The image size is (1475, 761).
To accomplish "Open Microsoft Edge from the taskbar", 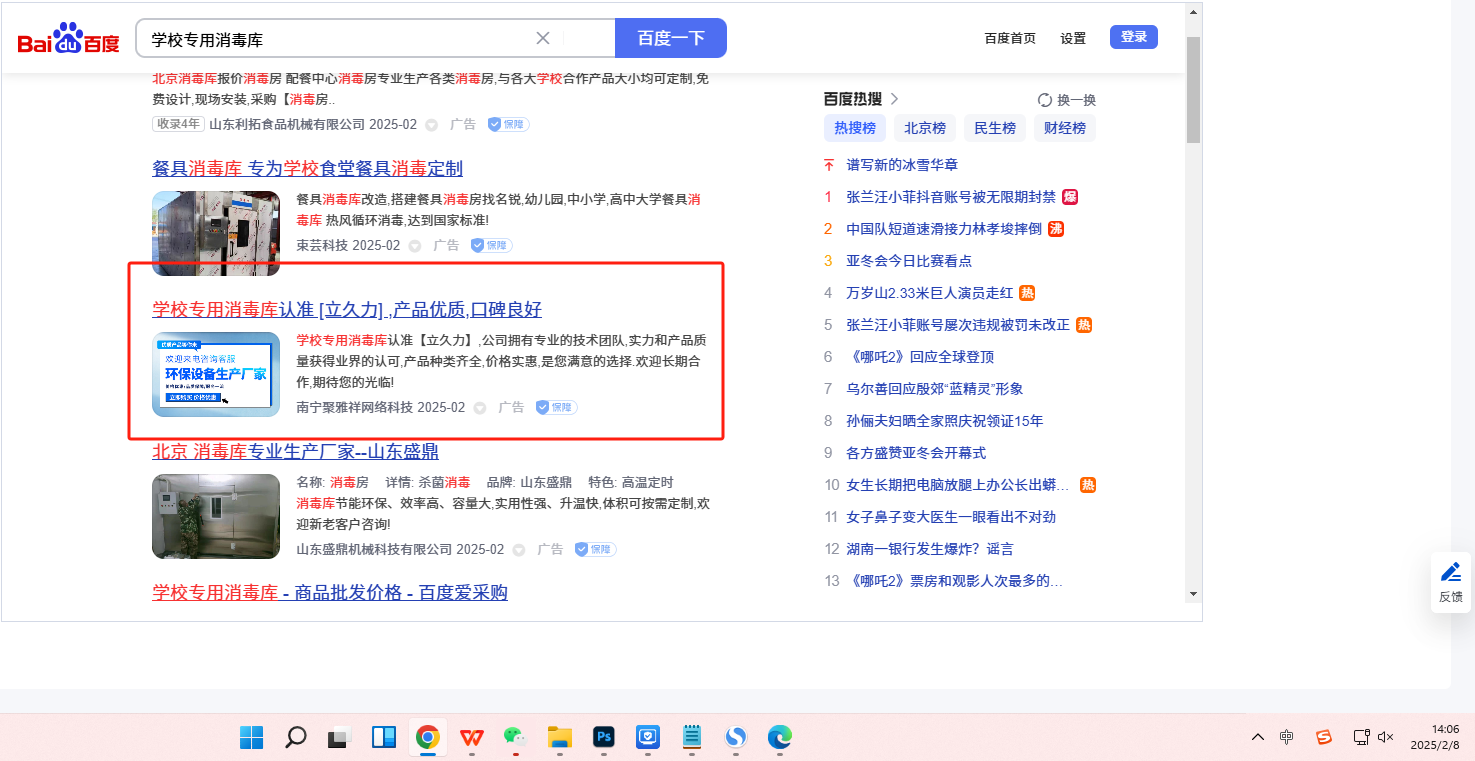I will pyautogui.click(x=779, y=738).
